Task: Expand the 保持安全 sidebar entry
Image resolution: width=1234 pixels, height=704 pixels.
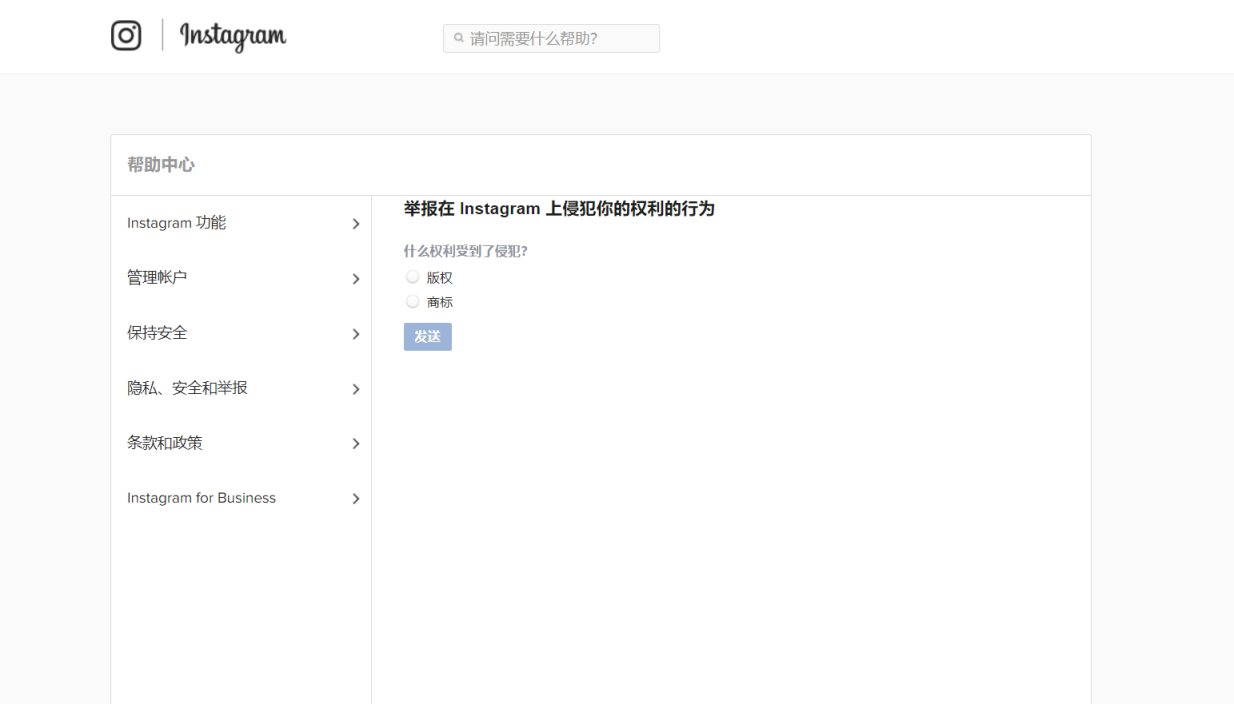Action: (355, 333)
